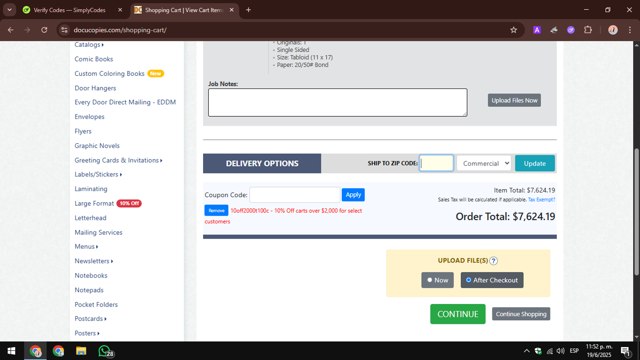Image resolution: width=640 pixels, height=360 pixels.
Task: Expand the Posters submenu
Action: (x=87, y=333)
